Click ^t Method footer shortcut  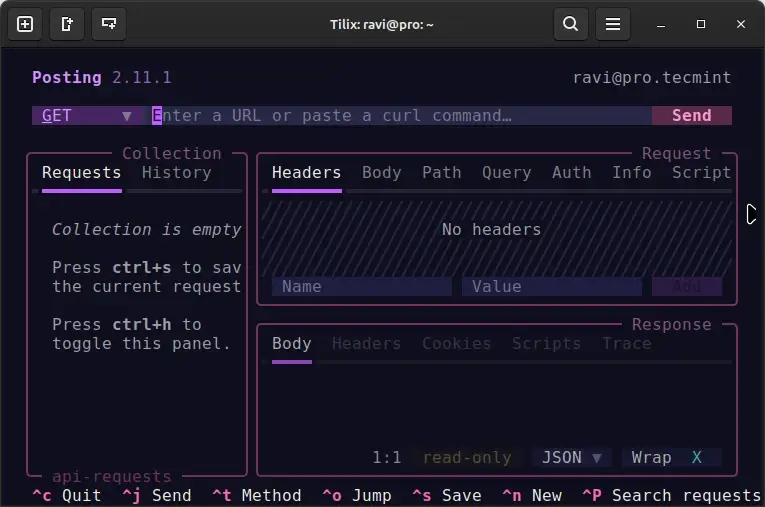click(257, 496)
